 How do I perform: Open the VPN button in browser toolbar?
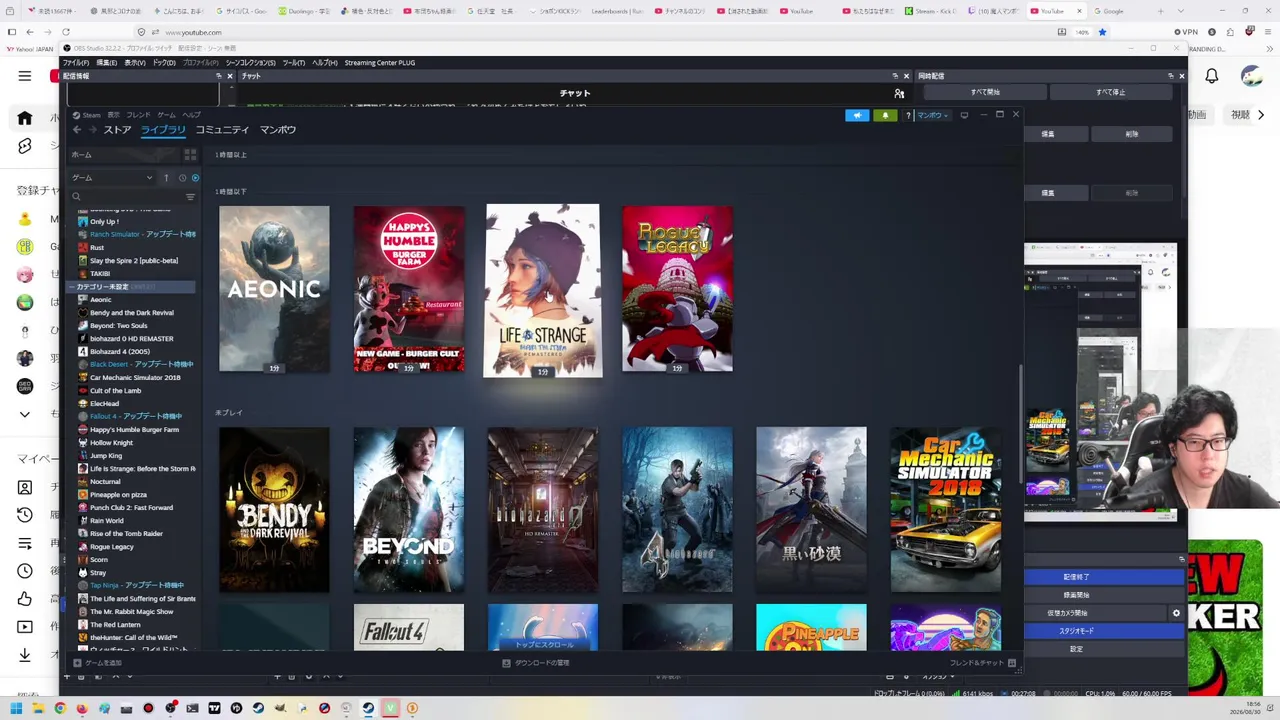[1185, 32]
